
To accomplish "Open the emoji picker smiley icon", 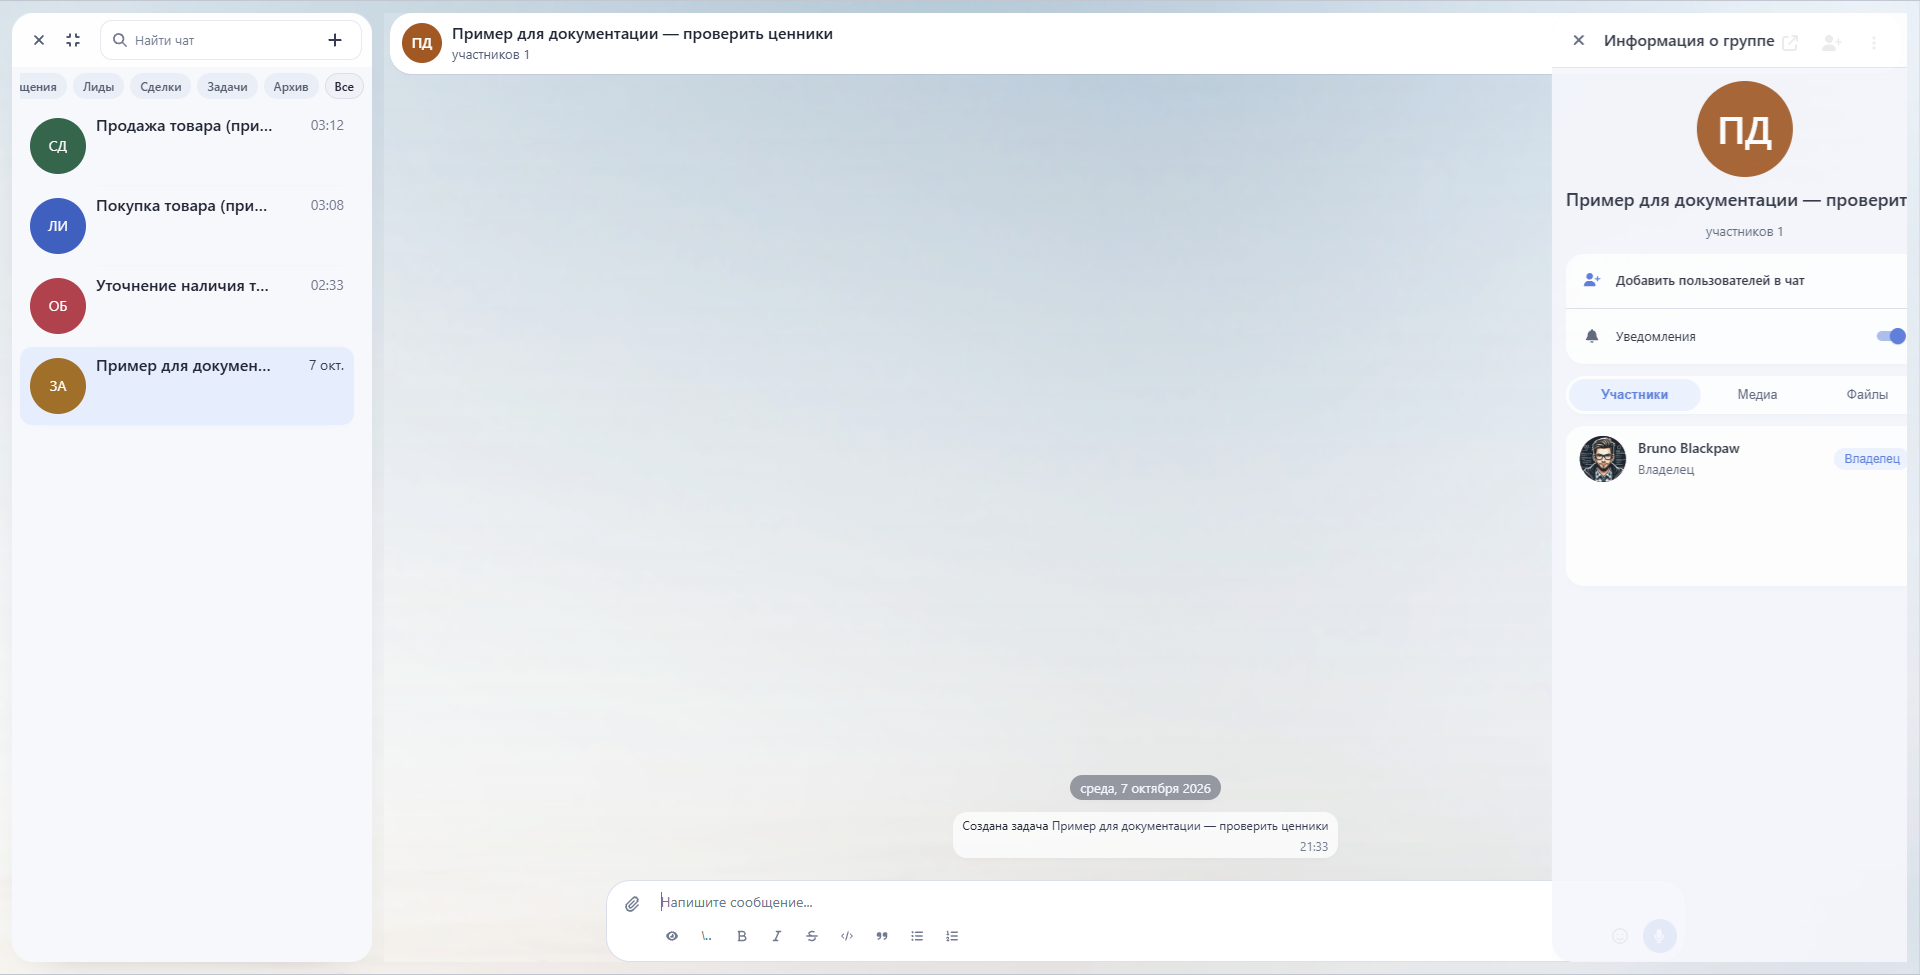I will pos(1620,936).
